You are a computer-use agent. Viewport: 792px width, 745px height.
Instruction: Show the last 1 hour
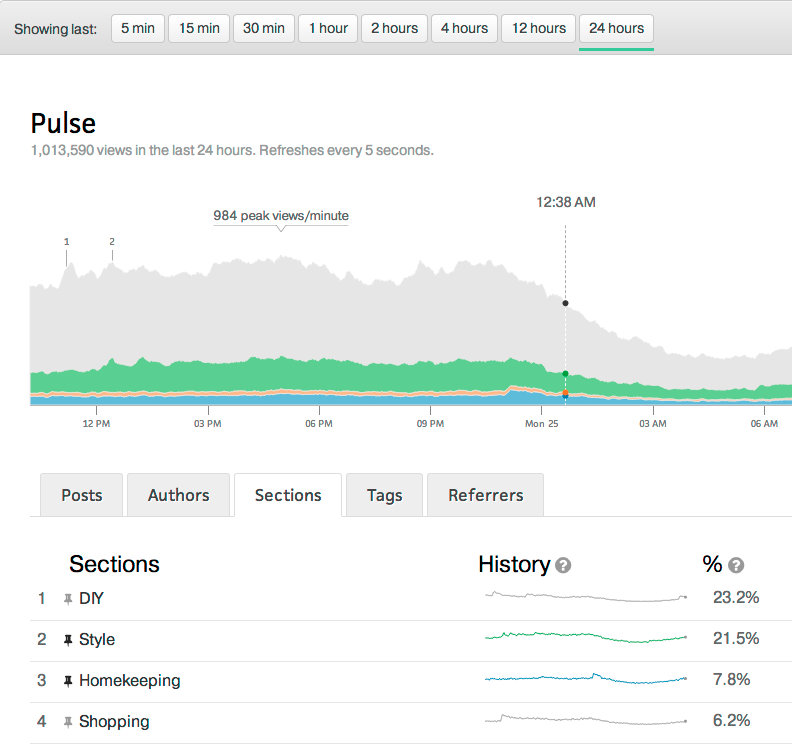[x=327, y=28]
